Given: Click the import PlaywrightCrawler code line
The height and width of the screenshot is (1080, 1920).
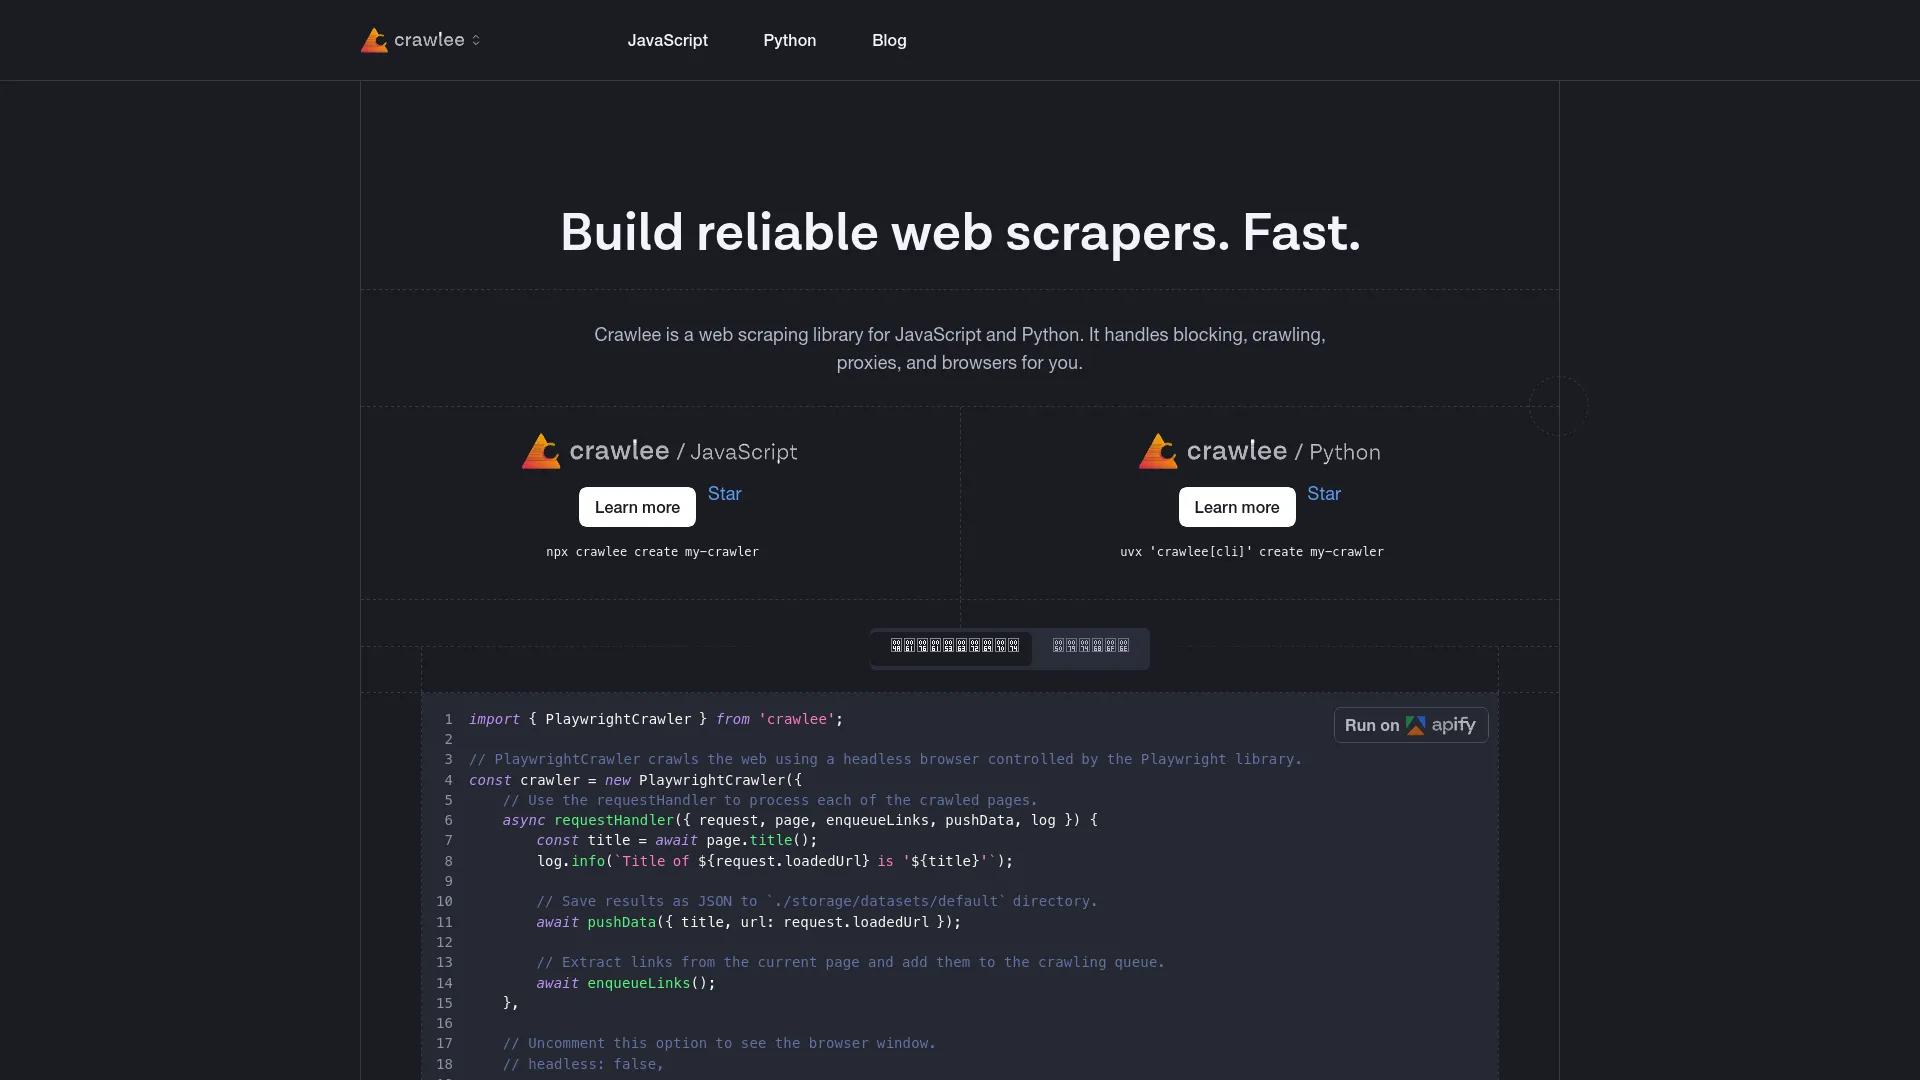Looking at the screenshot, I should click(656, 719).
